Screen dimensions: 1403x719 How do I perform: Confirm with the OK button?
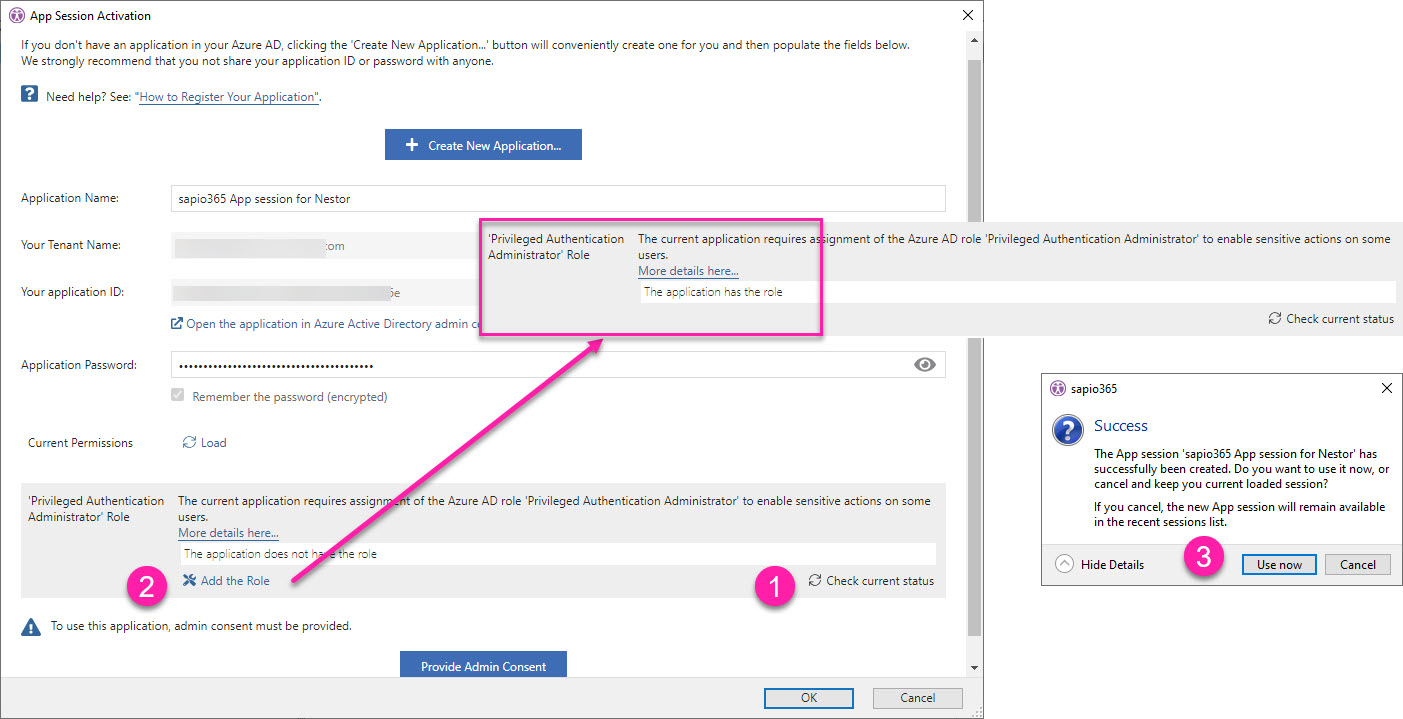[808, 698]
